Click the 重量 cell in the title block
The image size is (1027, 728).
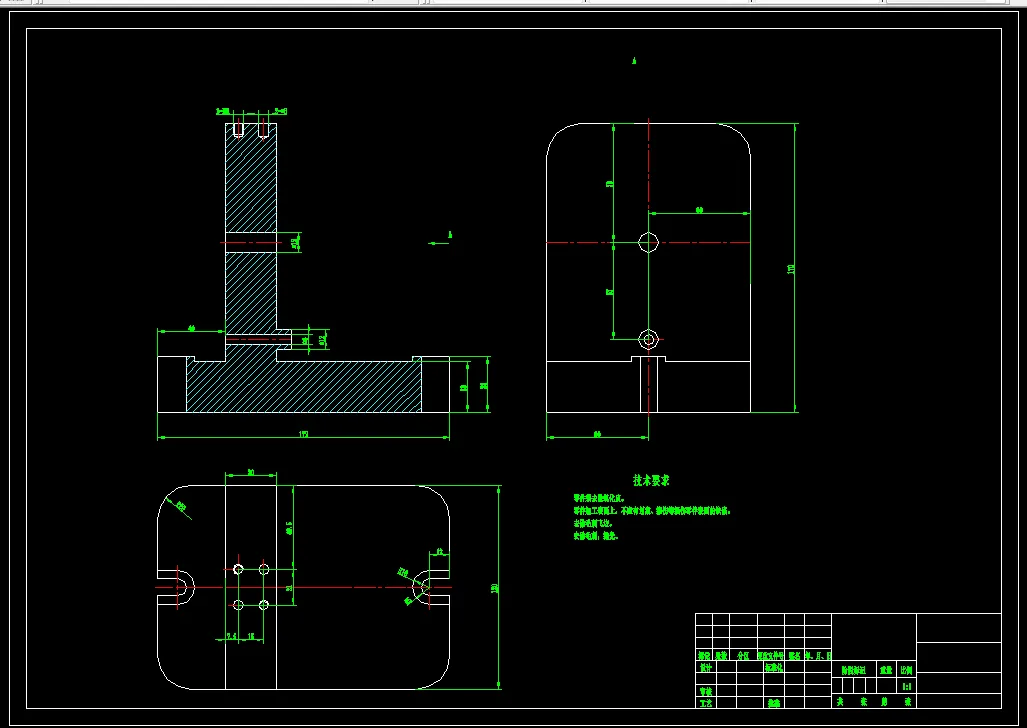[x=886, y=670]
